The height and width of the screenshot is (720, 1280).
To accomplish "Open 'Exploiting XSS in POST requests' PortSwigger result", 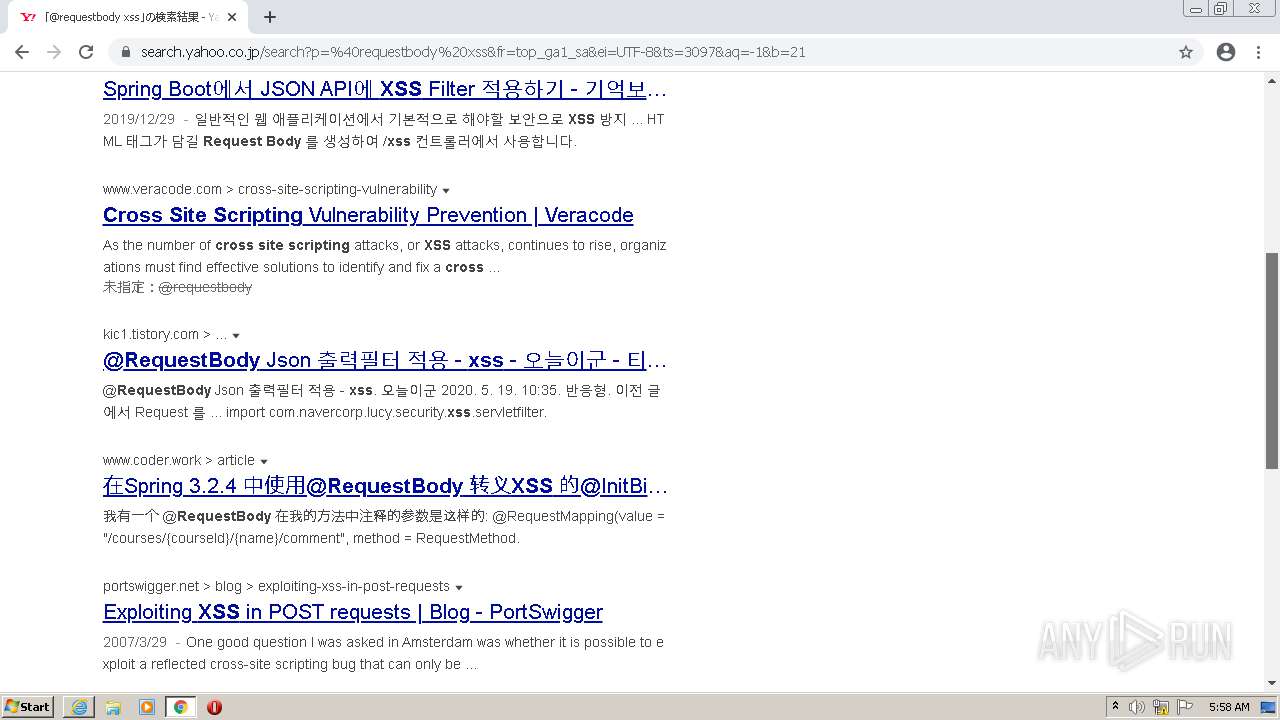I will 353,612.
